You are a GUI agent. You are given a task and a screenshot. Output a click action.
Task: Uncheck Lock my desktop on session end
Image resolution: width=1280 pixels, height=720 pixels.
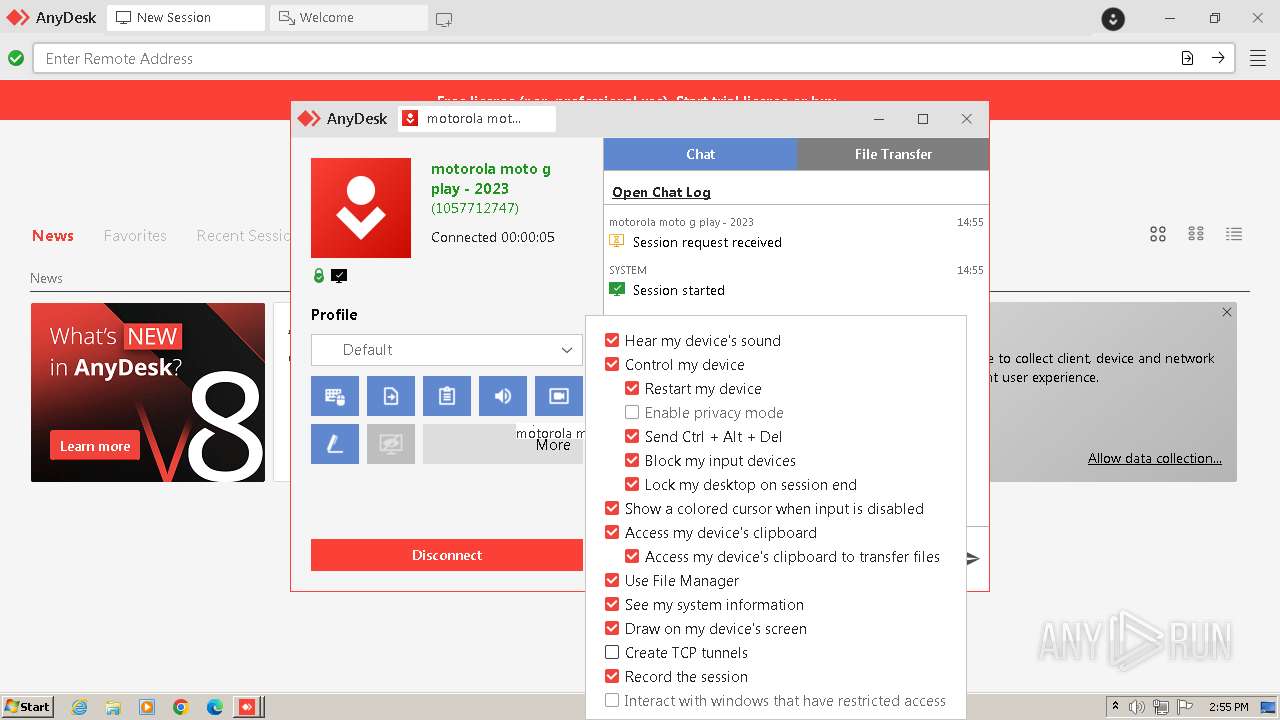click(632, 484)
